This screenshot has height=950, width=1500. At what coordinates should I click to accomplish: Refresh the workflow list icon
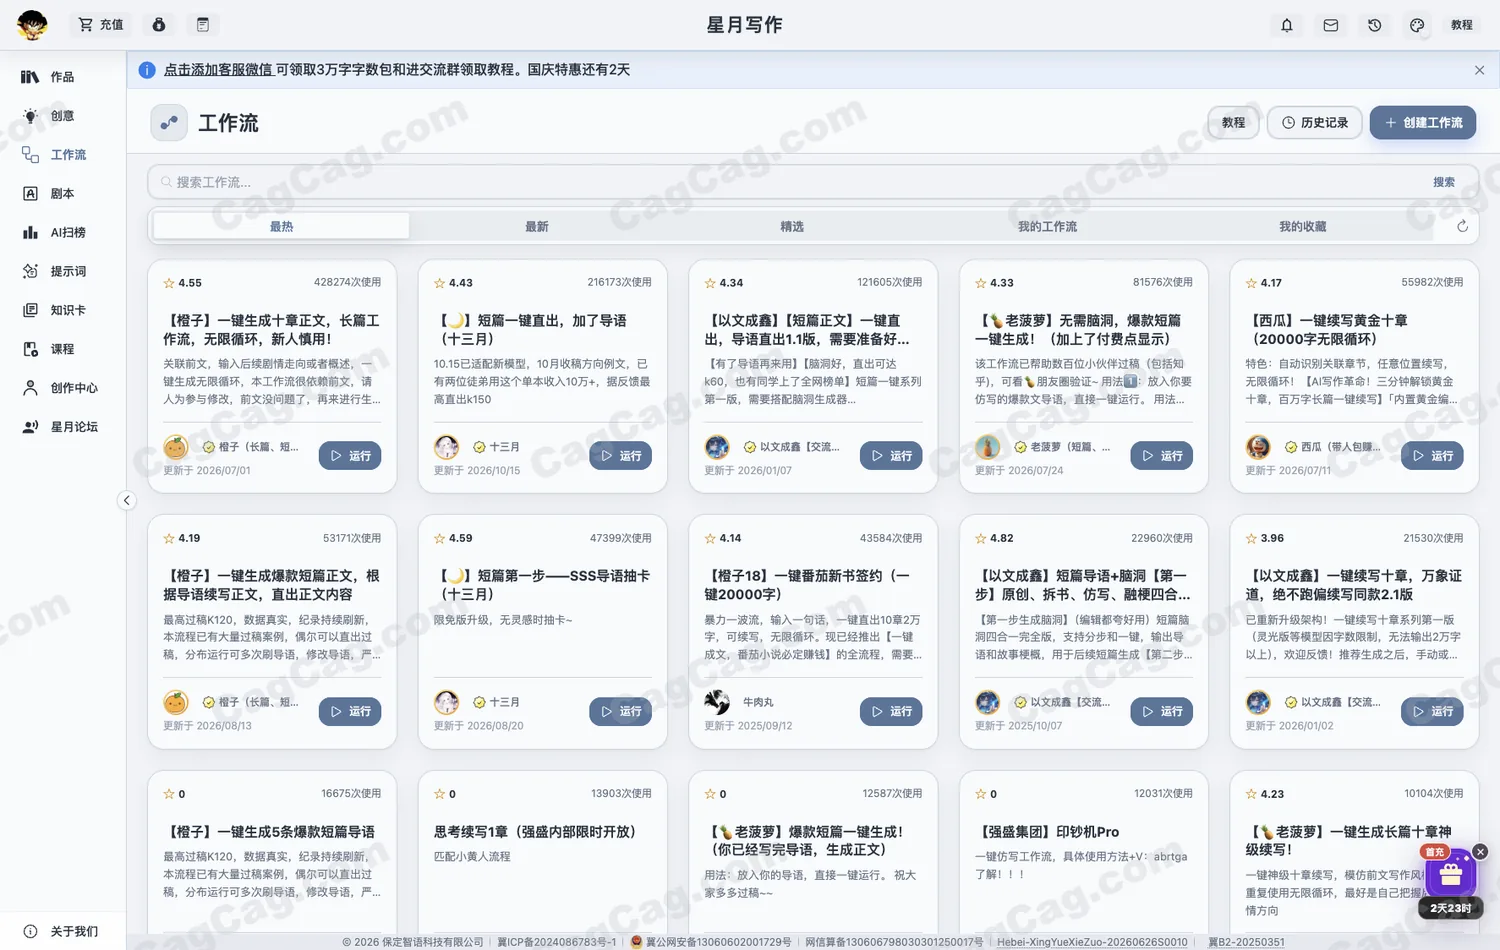(x=1462, y=227)
